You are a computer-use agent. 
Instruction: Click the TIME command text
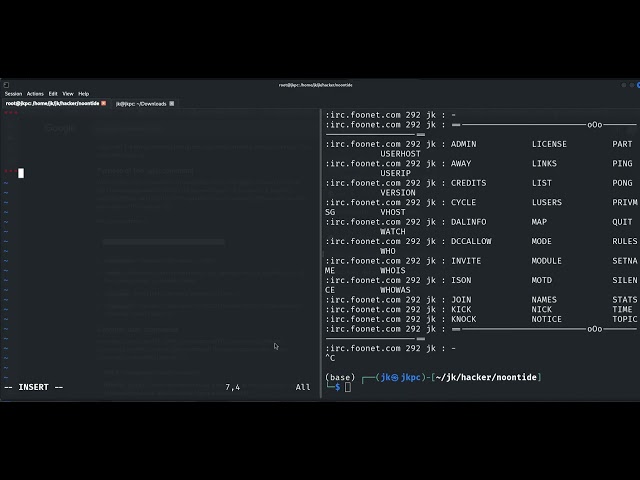click(622, 309)
